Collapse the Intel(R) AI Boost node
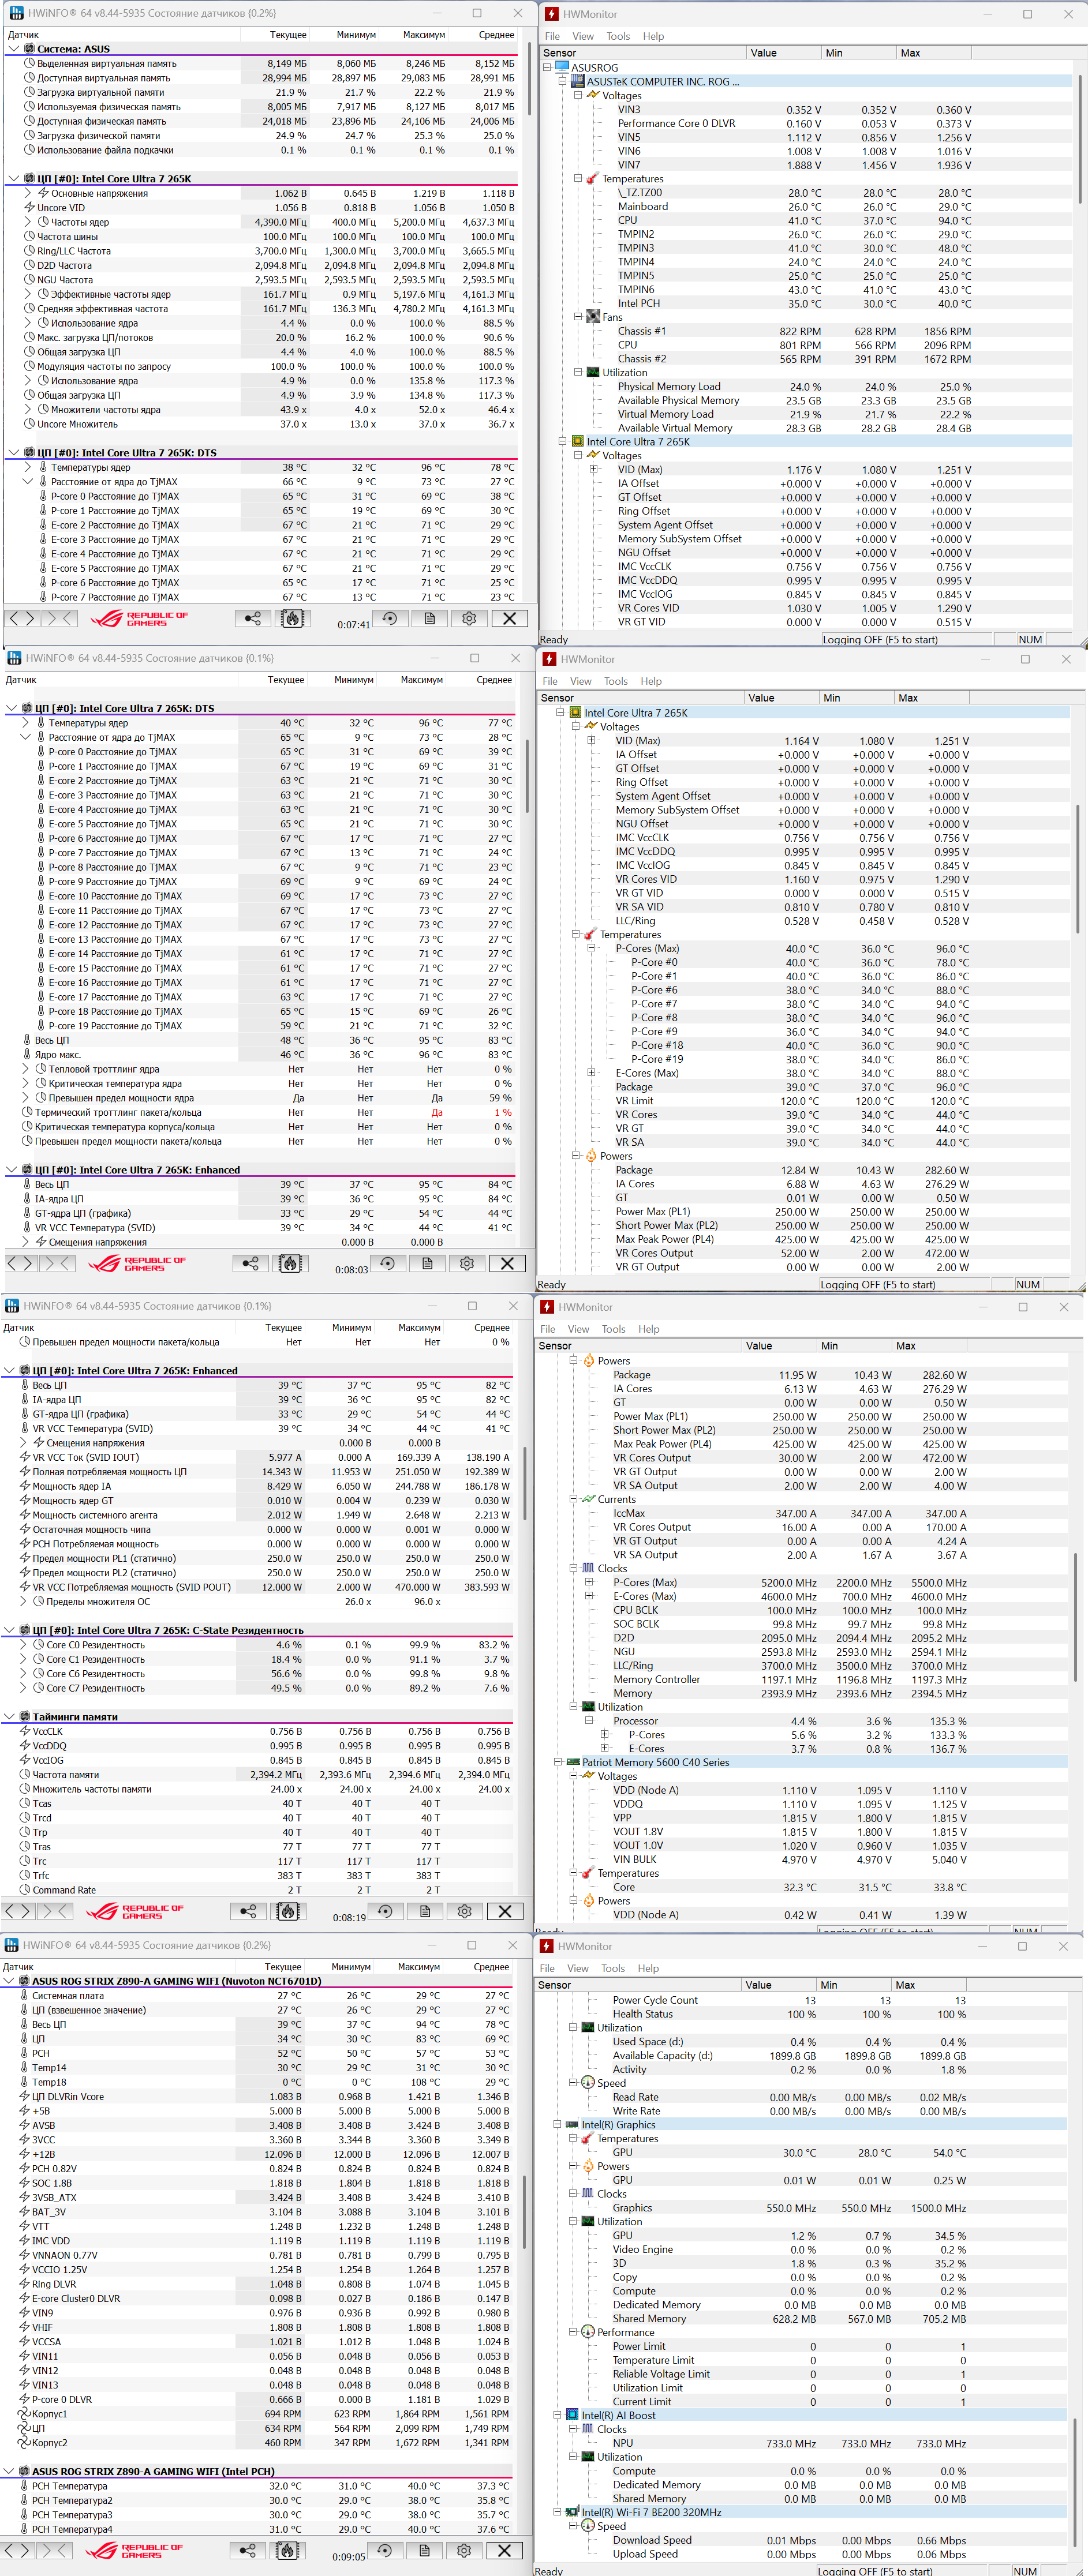The image size is (1088, 2576). point(558,2415)
